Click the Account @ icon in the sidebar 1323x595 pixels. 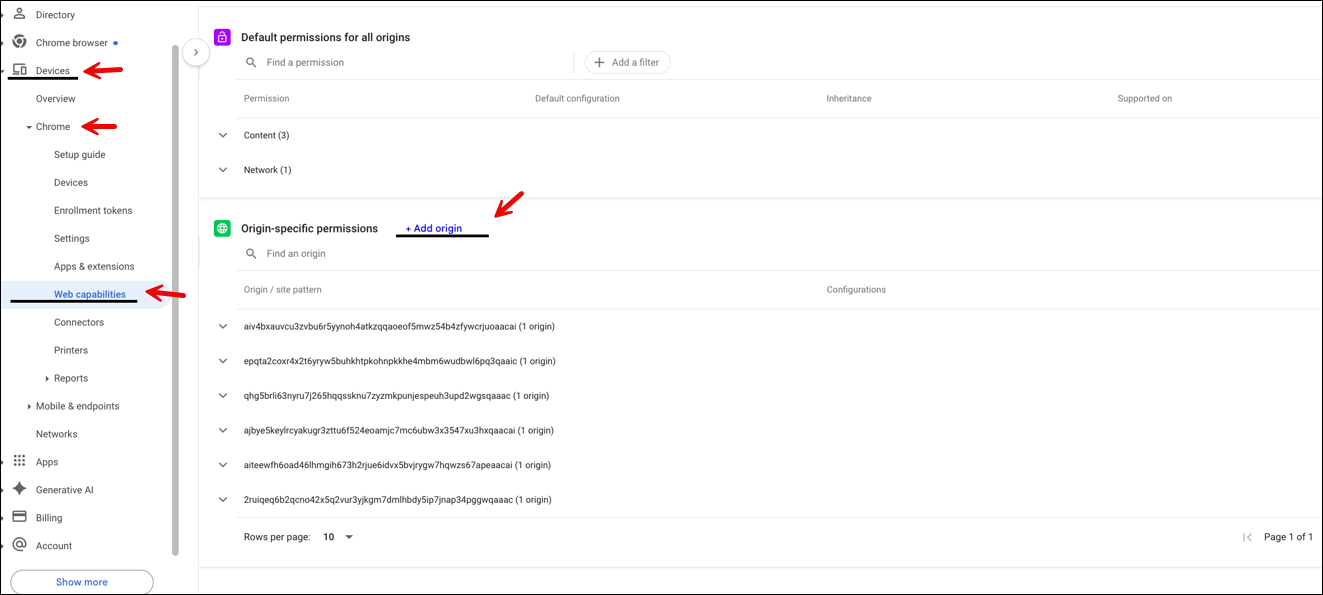coord(18,545)
